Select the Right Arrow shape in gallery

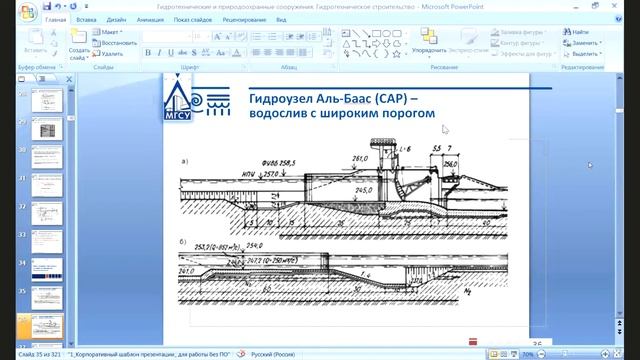(x=376, y=43)
